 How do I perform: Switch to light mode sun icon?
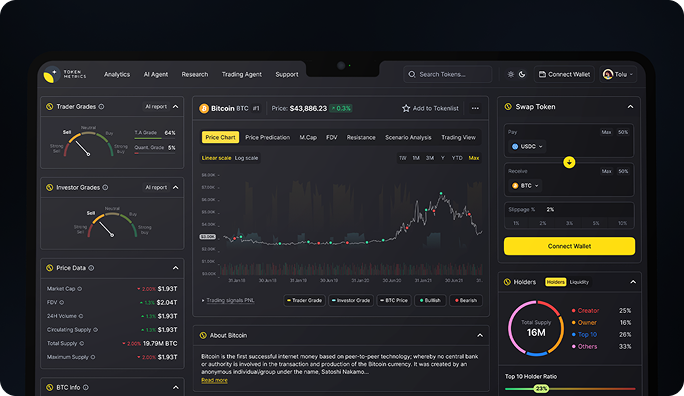[x=510, y=75]
